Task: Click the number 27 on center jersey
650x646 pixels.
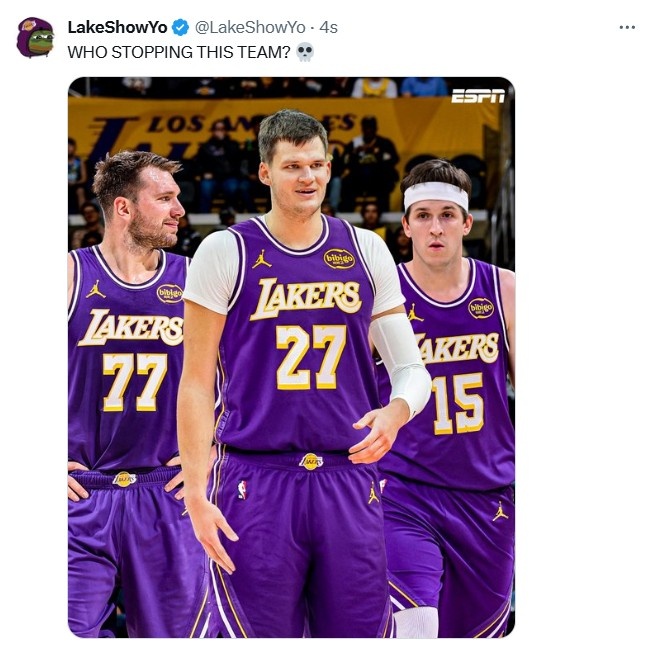Action: pyautogui.click(x=311, y=357)
